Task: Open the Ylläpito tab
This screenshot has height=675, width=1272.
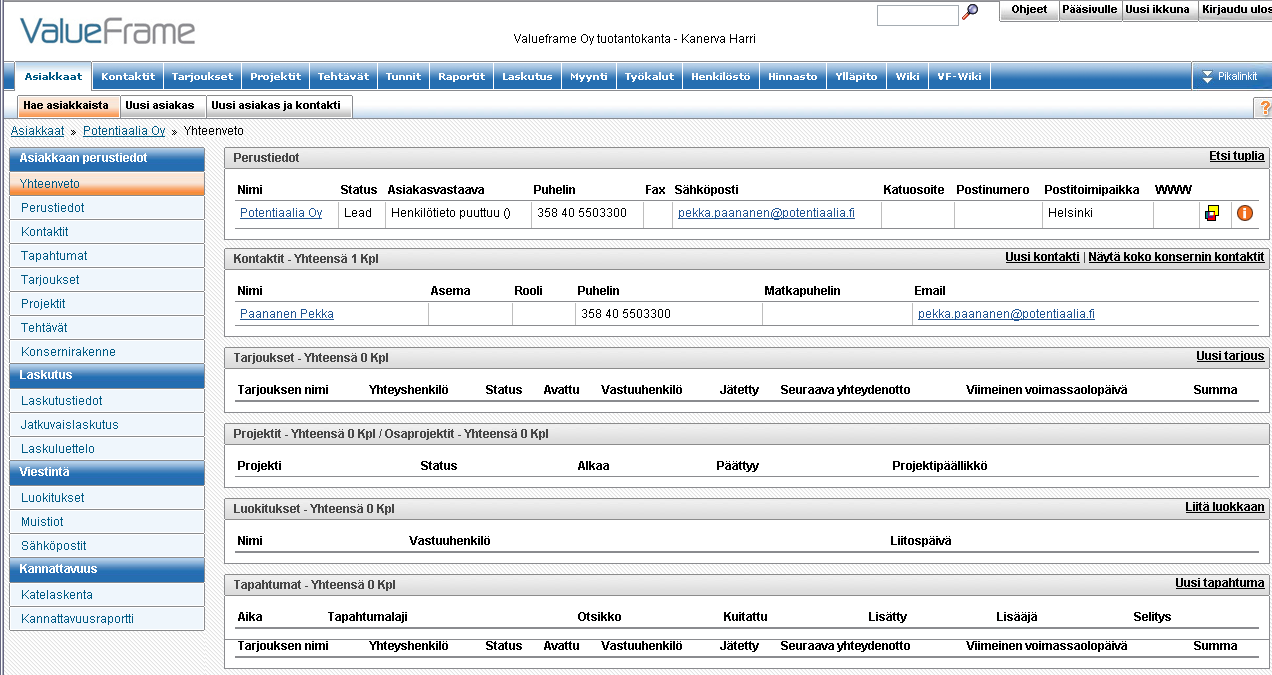Action: point(856,76)
